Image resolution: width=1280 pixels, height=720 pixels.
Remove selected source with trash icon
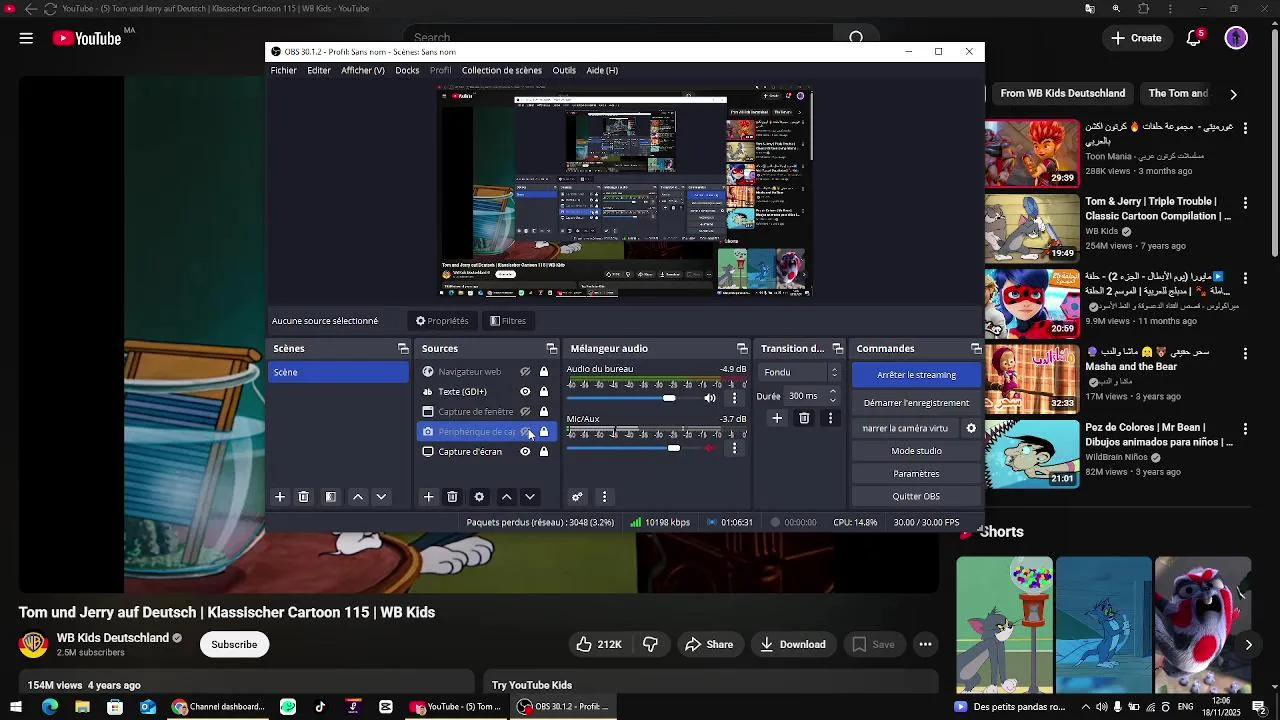click(452, 497)
